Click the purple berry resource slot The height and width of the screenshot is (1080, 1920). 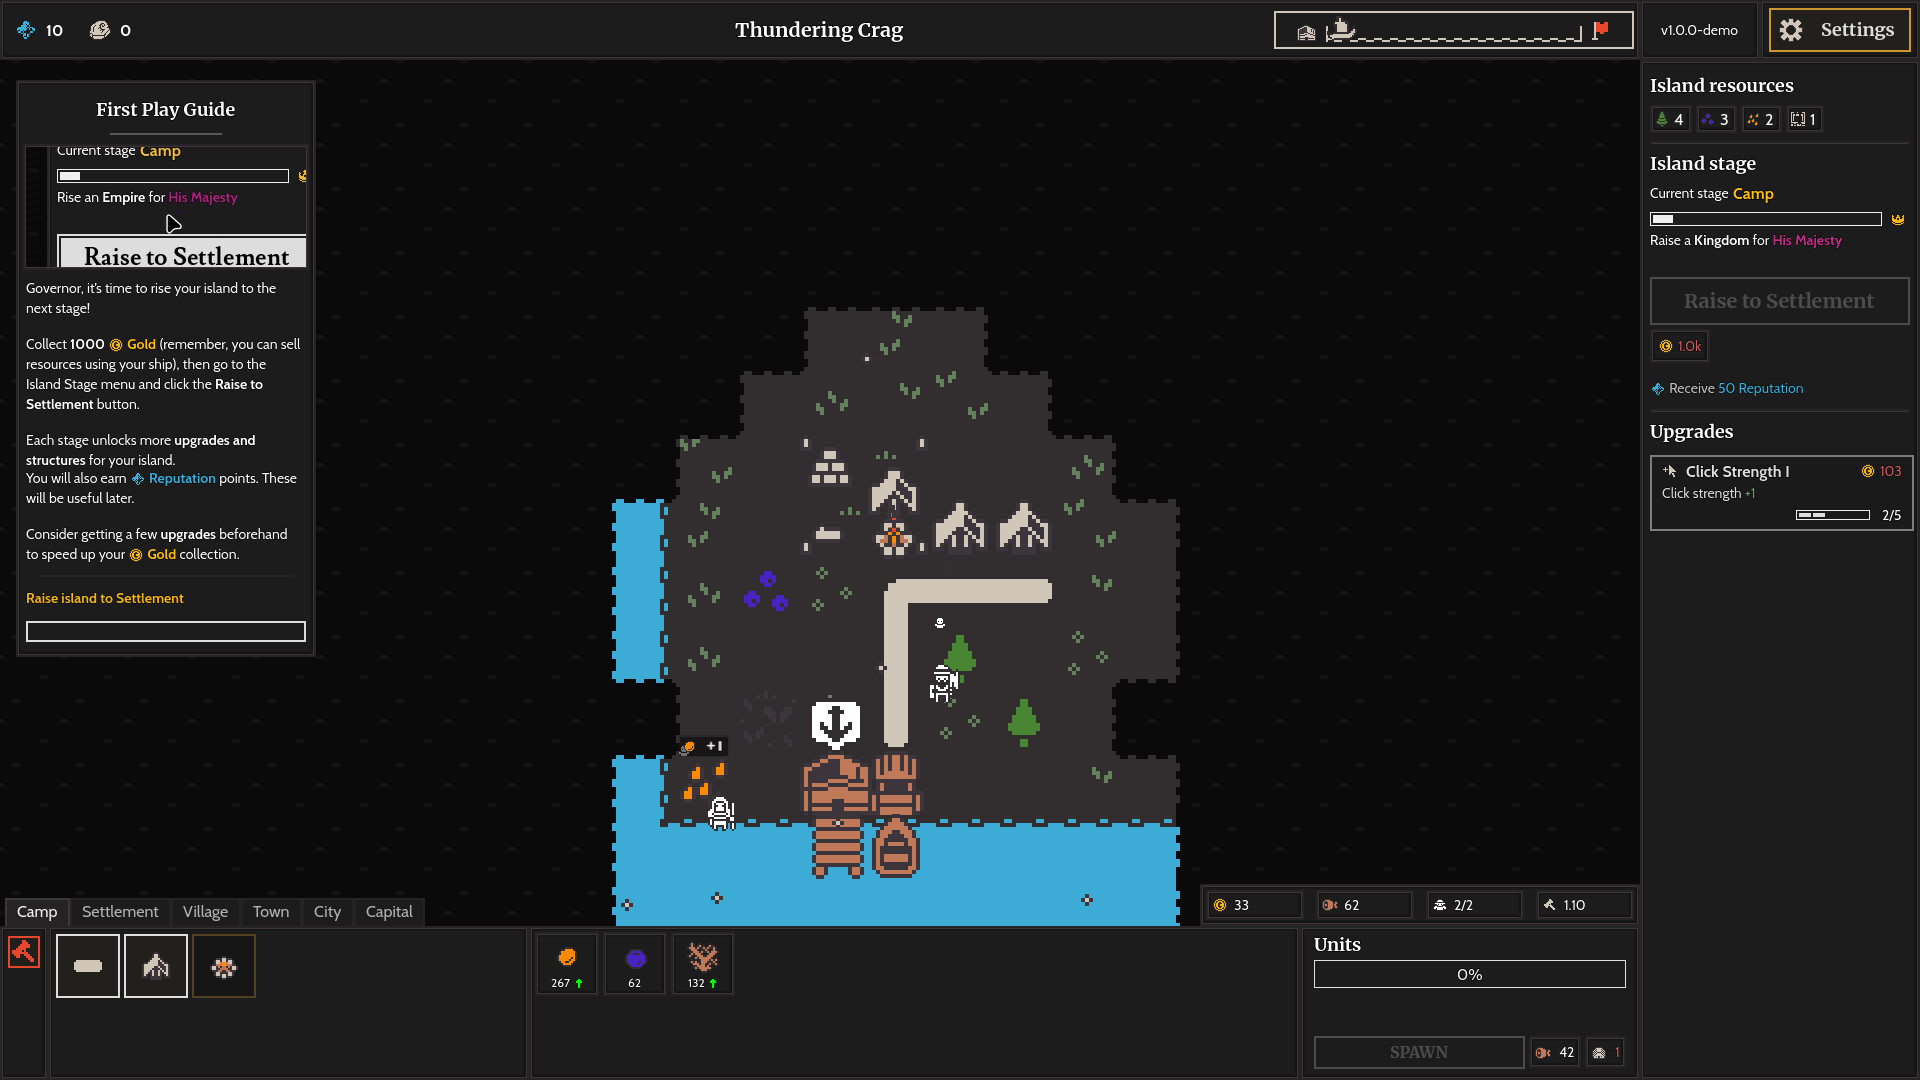click(x=635, y=964)
